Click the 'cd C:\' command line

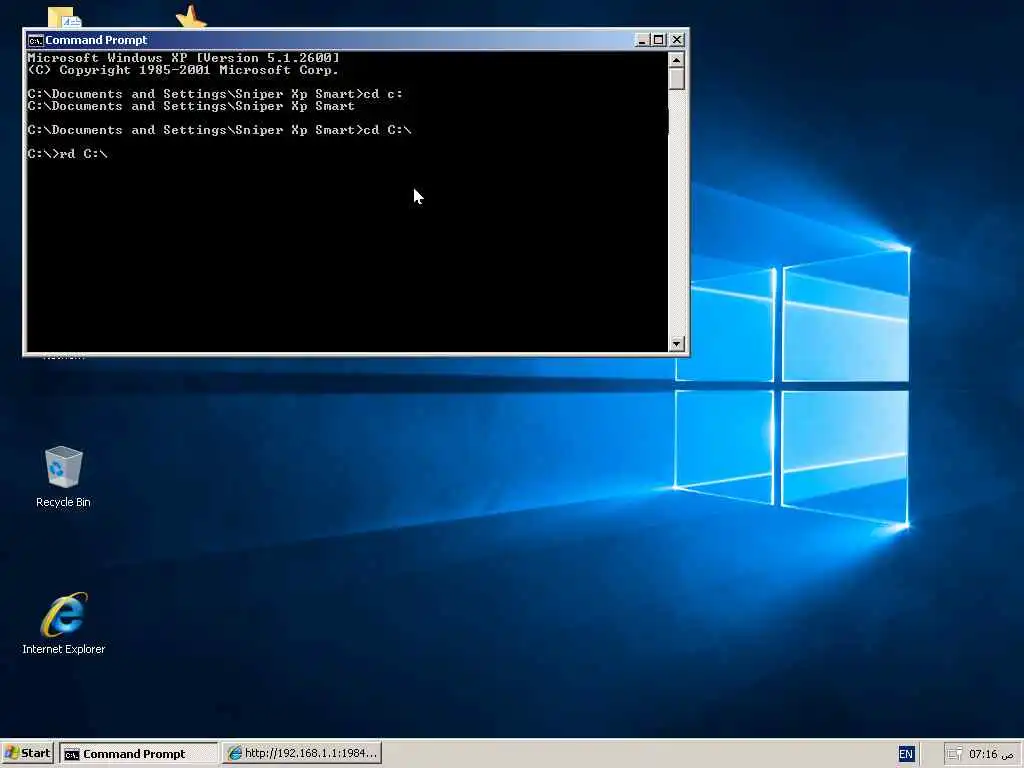[x=219, y=130]
